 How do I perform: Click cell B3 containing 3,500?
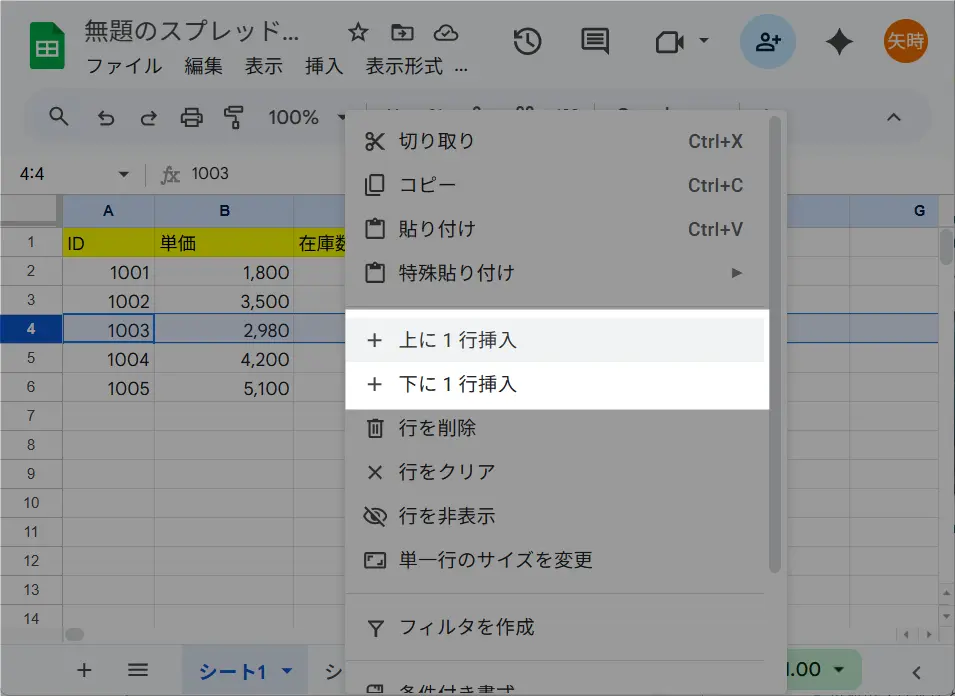[x=224, y=301]
